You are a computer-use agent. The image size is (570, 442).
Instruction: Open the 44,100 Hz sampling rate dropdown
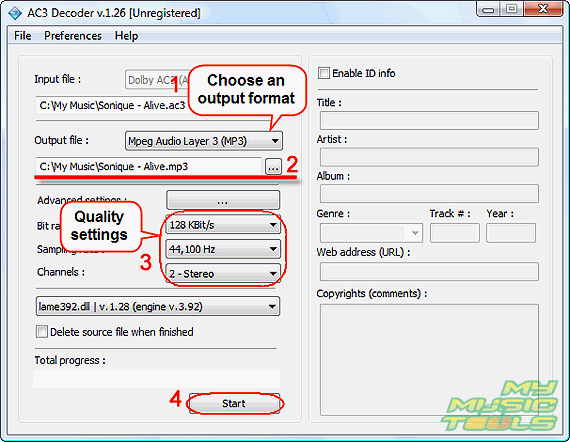pyautogui.click(x=223, y=249)
